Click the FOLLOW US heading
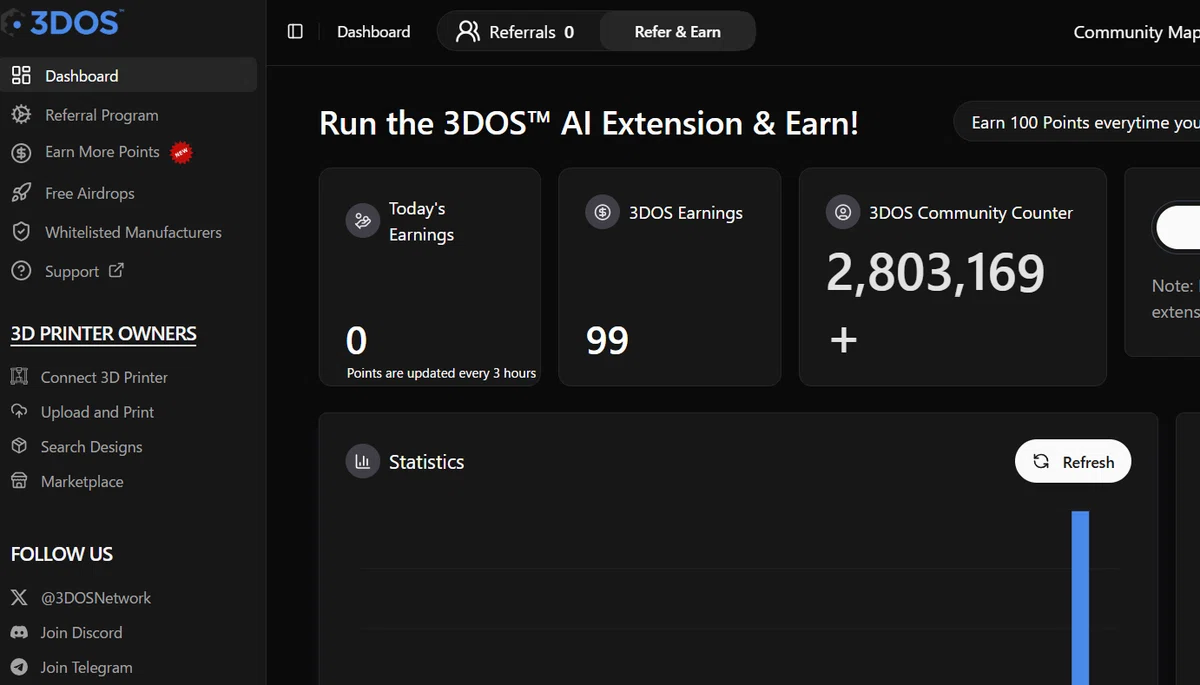This screenshot has width=1200, height=685. click(x=62, y=554)
